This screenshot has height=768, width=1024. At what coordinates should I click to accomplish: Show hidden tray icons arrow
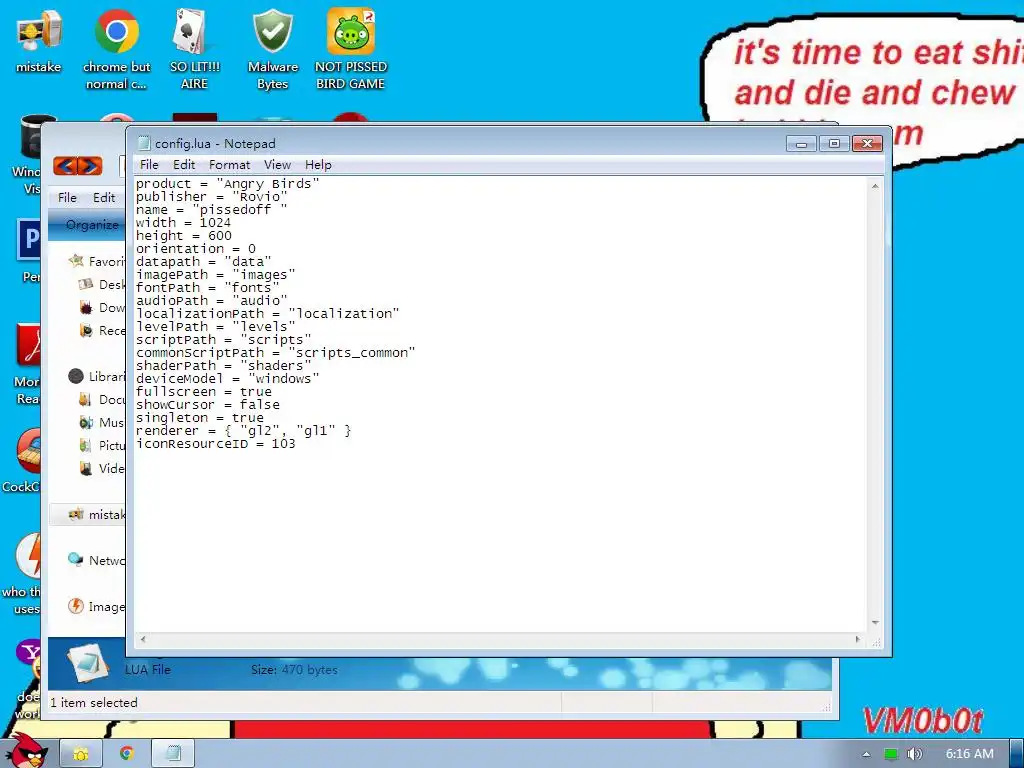pos(866,754)
